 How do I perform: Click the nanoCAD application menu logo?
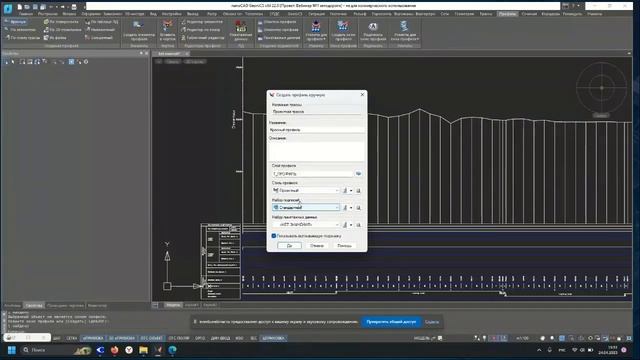tap(7, 8)
